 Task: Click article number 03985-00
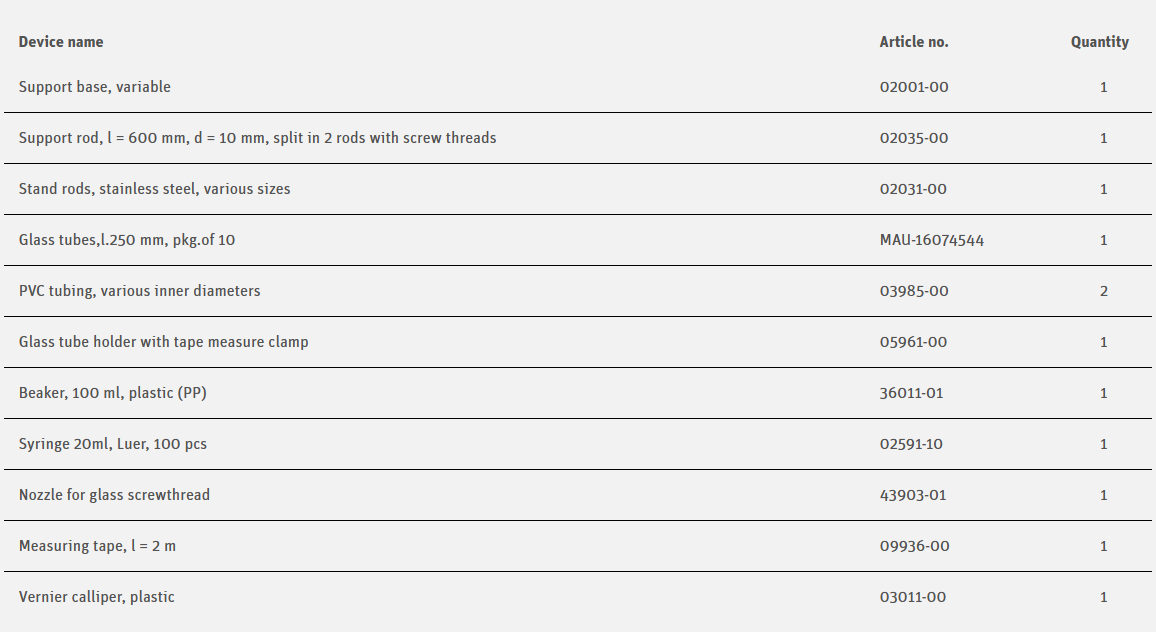pyautogui.click(x=914, y=291)
